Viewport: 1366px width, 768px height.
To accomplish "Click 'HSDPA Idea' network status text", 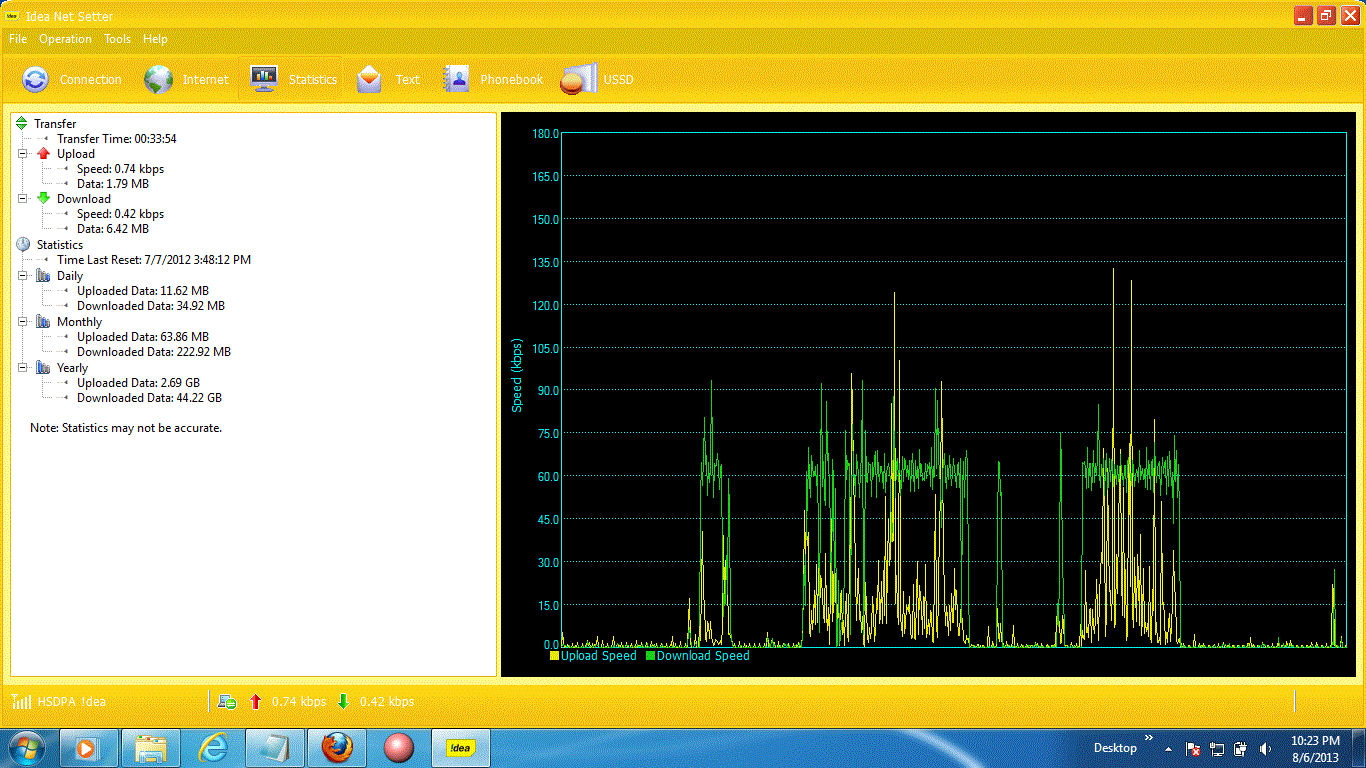I will point(71,701).
